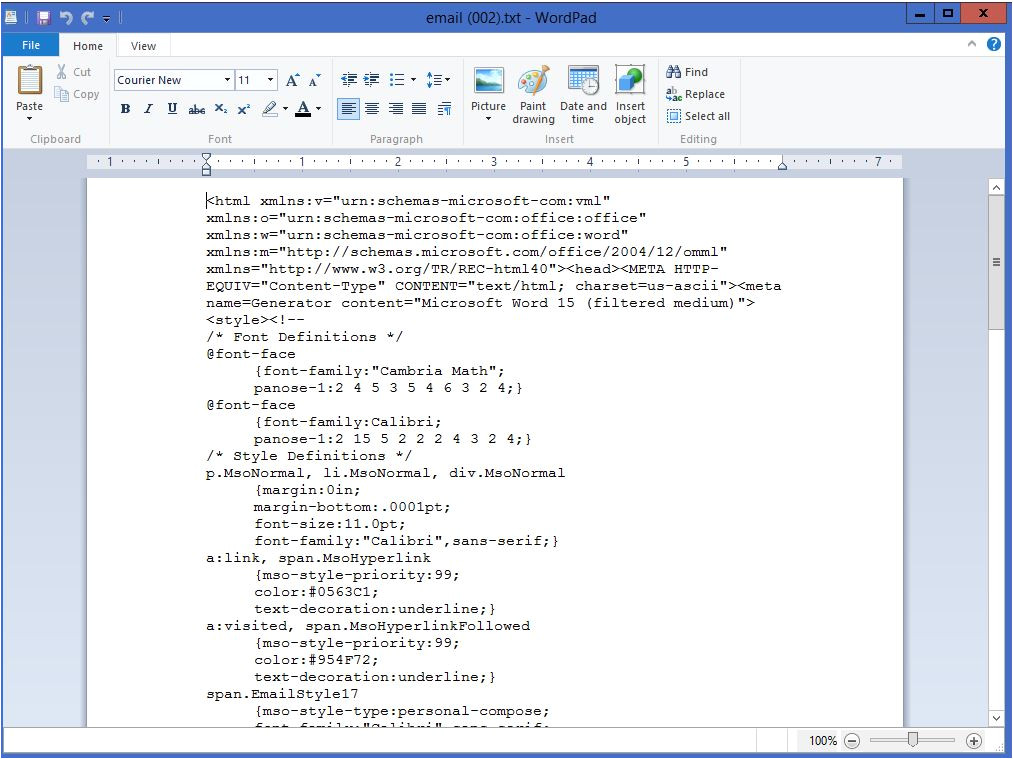This screenshot has height=759, width=1013.
Task: Toggle Subscript formatting
Action: (x=221, y=109)
